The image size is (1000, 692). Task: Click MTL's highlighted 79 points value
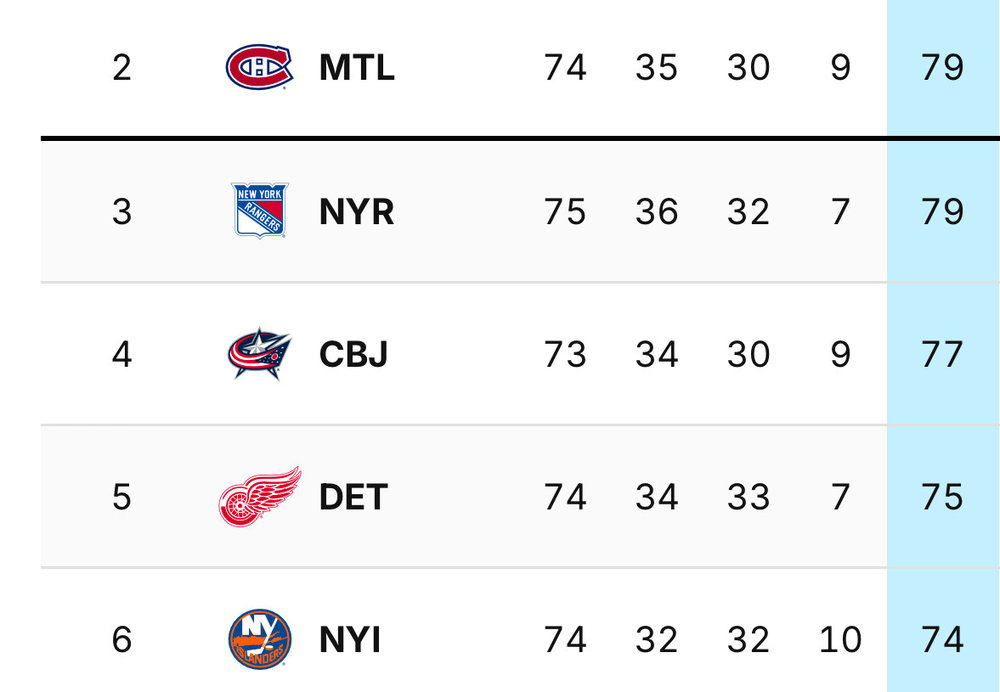[942, 67]
